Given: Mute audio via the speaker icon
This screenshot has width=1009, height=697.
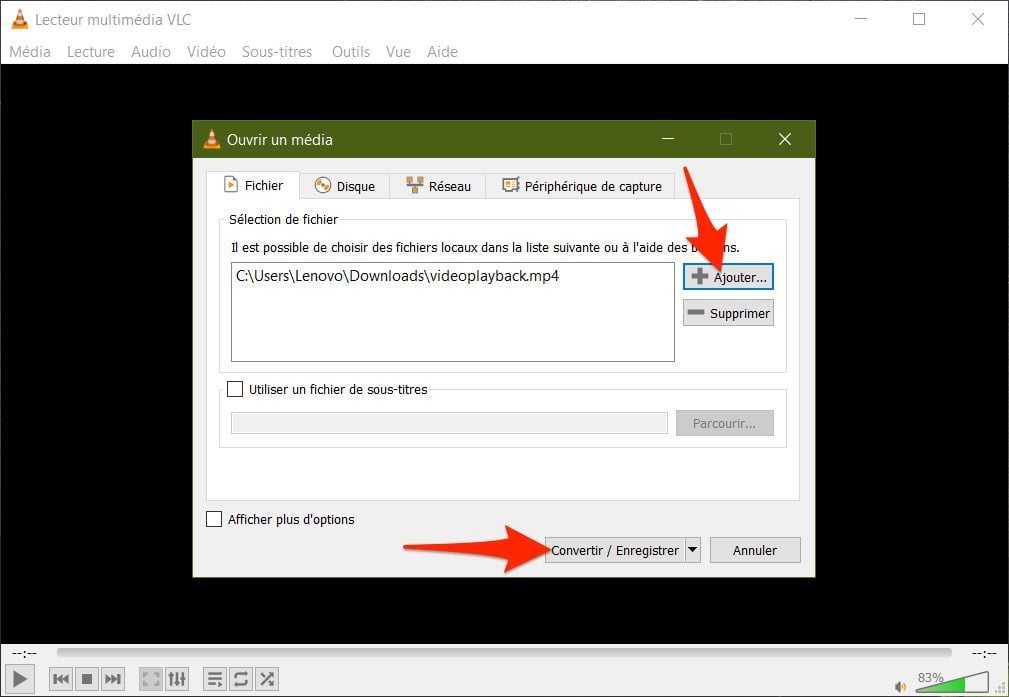Looking at the screenshot, I should 900,687.
